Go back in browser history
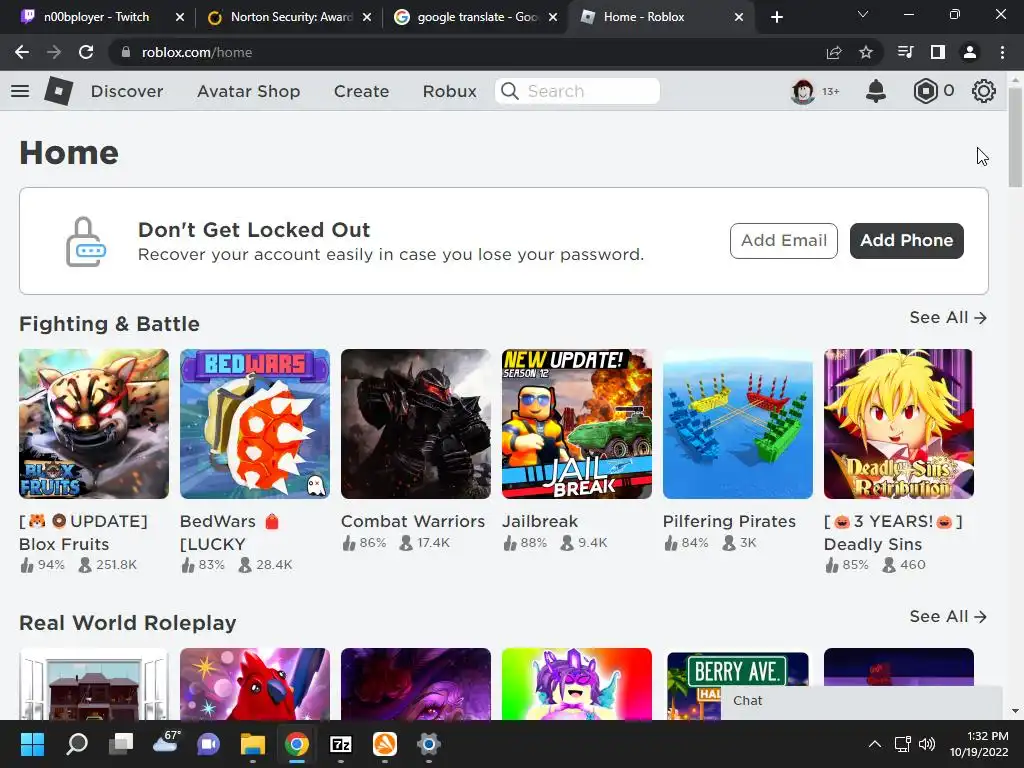 pyautogui.click(x=22, y=52)
